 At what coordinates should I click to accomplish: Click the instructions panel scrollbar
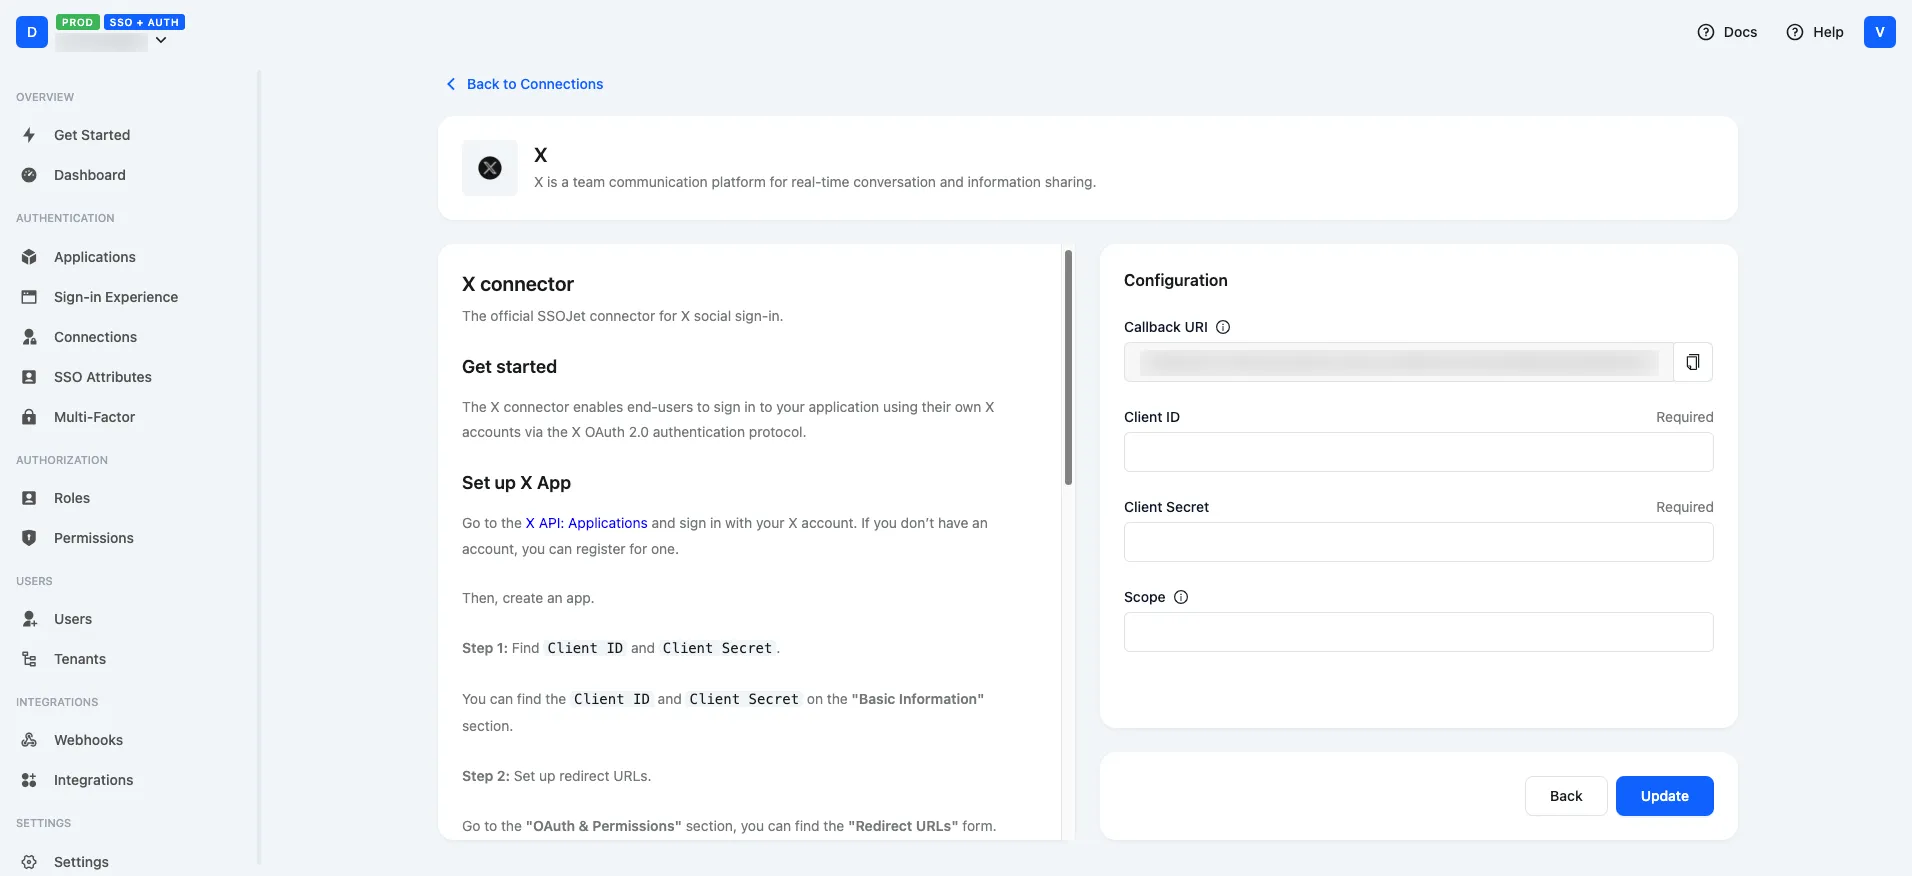[x=1068, y=367]
